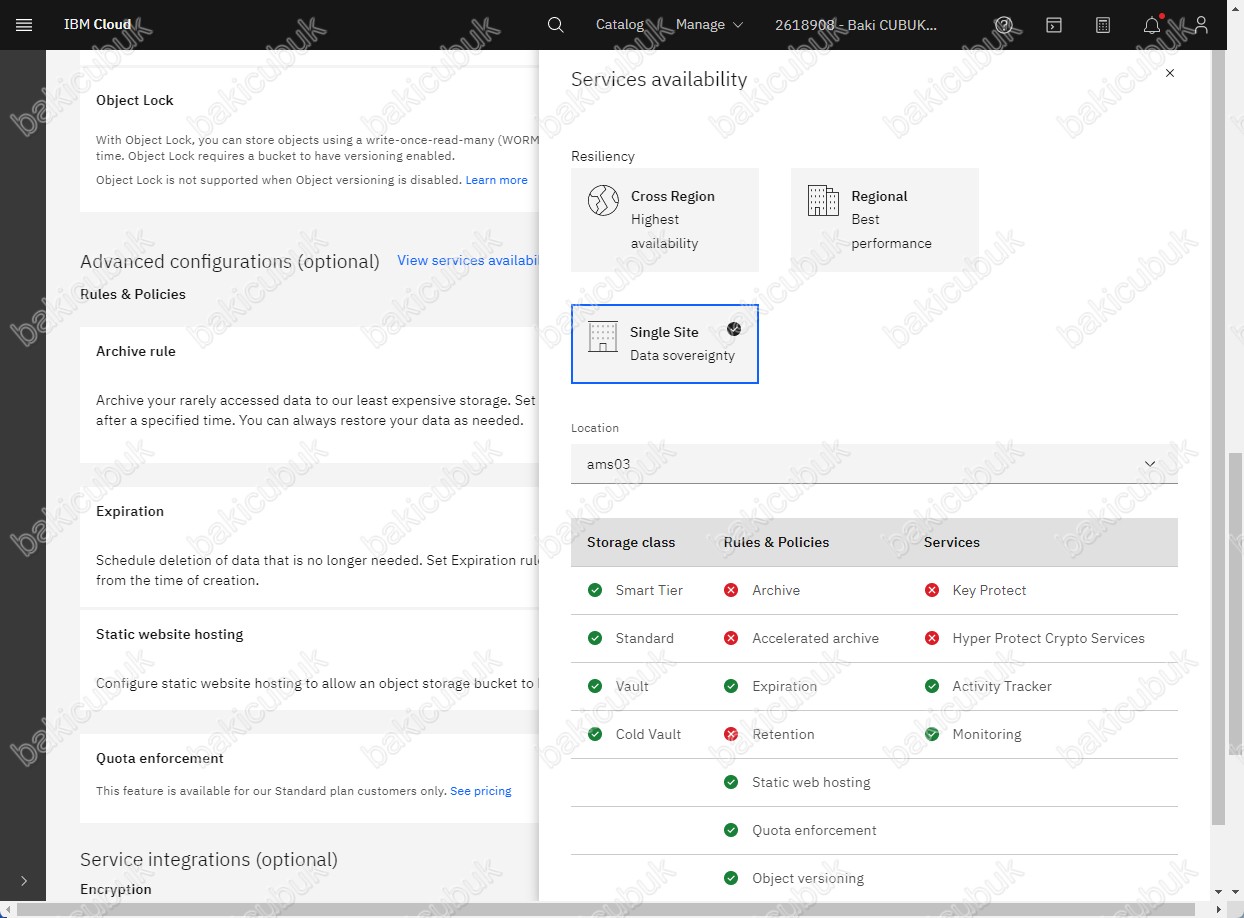The width and height of the screenshot is (1244, 918).
Task: Click green check icon beside Standard
Action: tap(595, 638)
